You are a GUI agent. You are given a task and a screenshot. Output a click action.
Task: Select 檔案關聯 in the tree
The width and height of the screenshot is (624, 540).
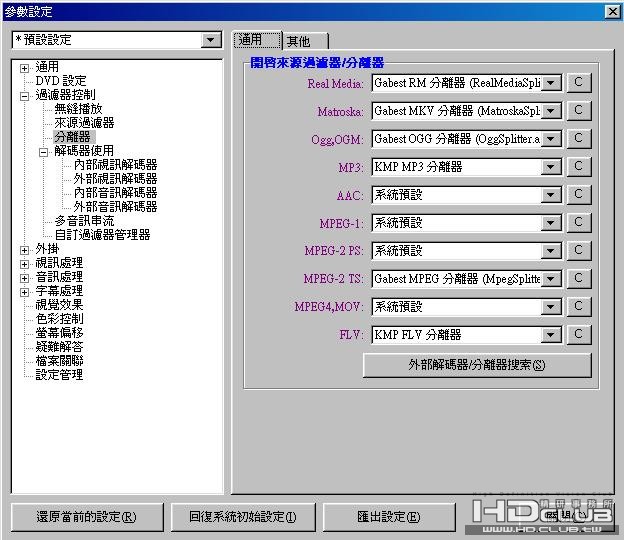(59, 361)
